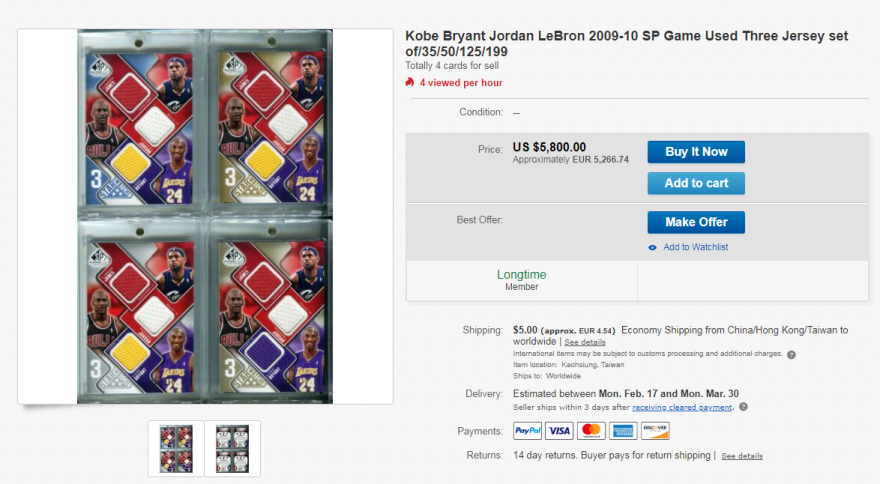Open See details link for returns
The image size is (880, 484).
[x=742, y=456]
